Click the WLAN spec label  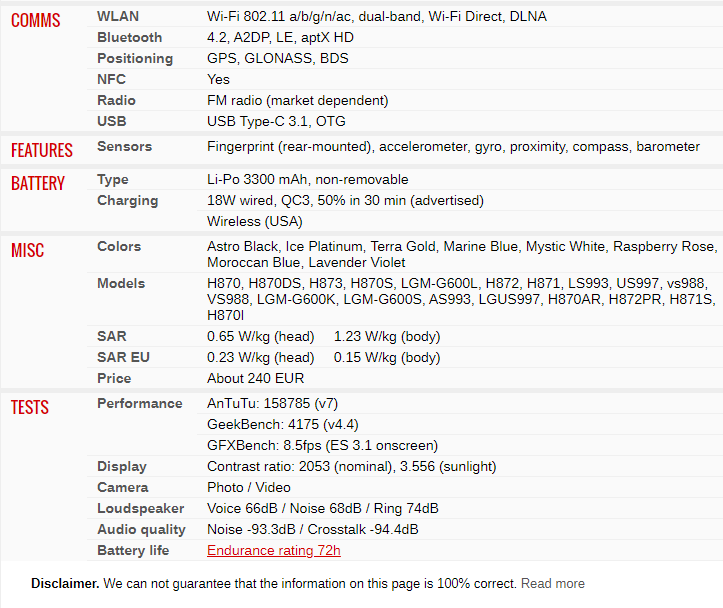coord(118,17)
